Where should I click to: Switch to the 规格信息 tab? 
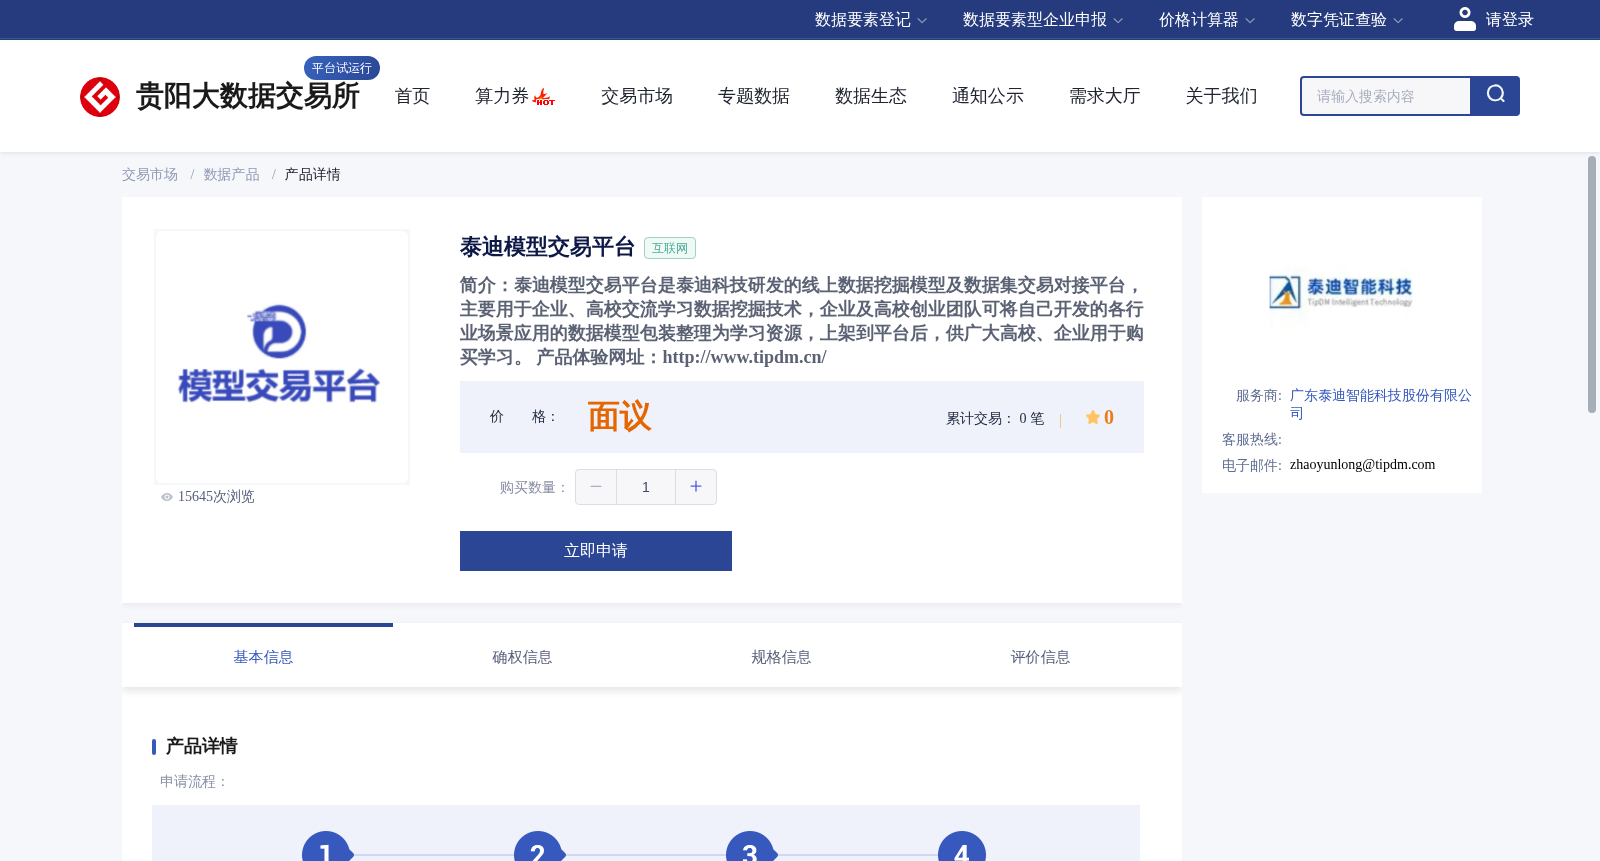[781, 657]
